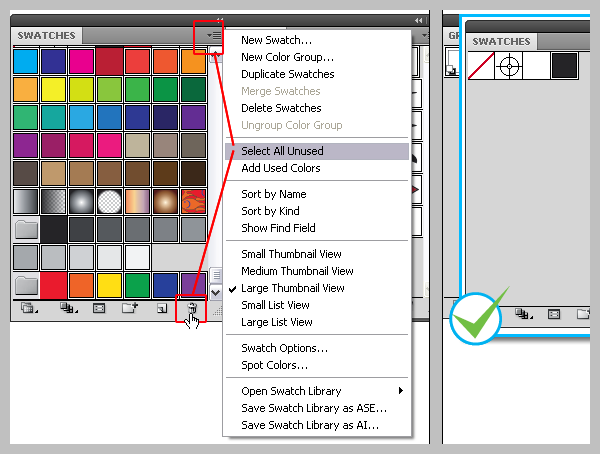Choose Sort by Kind
The image size is (600, 454).
[x=270, y=211]
